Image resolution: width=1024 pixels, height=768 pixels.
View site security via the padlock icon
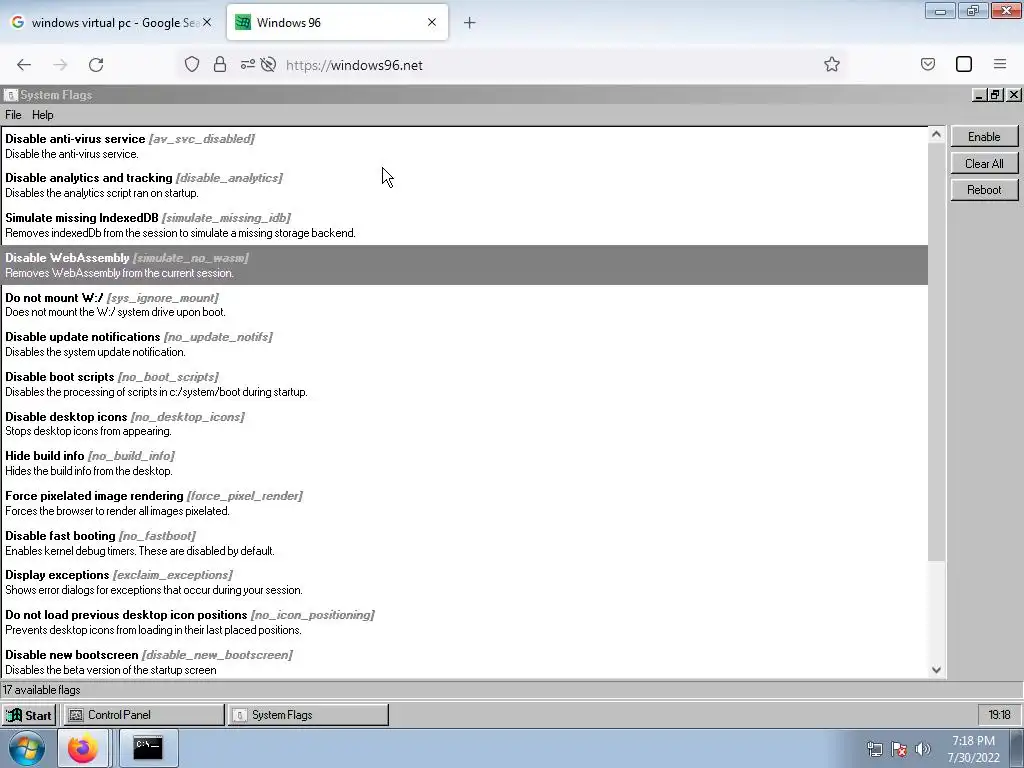[220, 64]
